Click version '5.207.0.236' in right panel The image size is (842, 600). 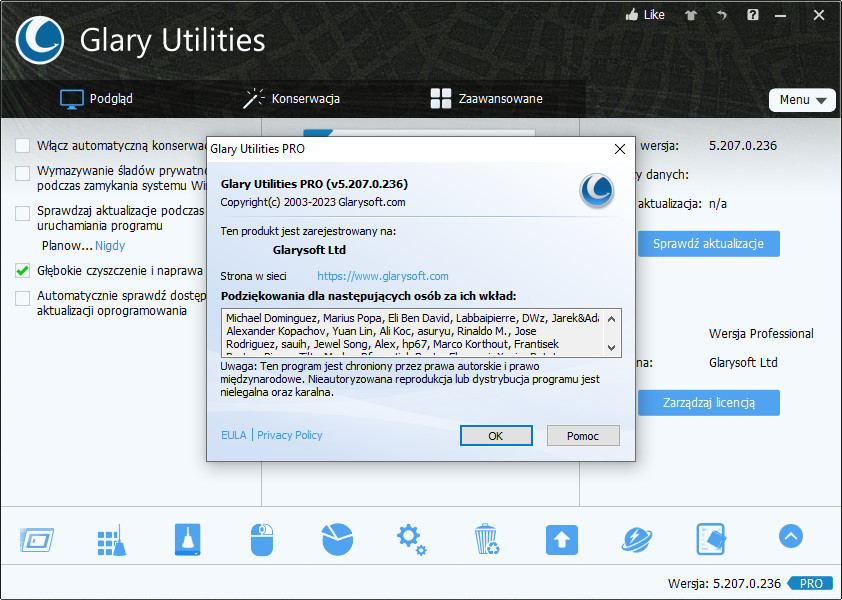pyautogui.click(x=743, y=146)
